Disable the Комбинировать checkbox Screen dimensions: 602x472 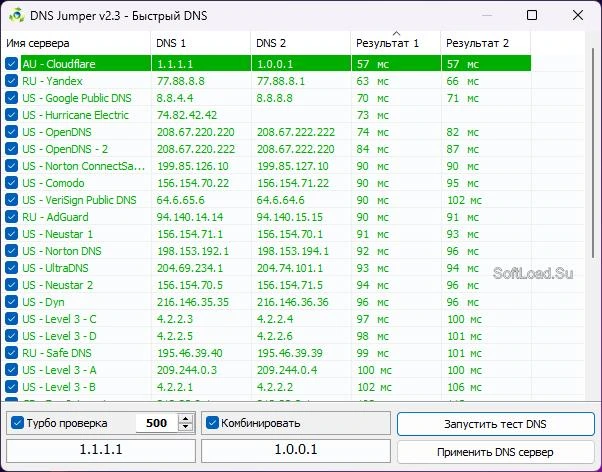[212, 423]
